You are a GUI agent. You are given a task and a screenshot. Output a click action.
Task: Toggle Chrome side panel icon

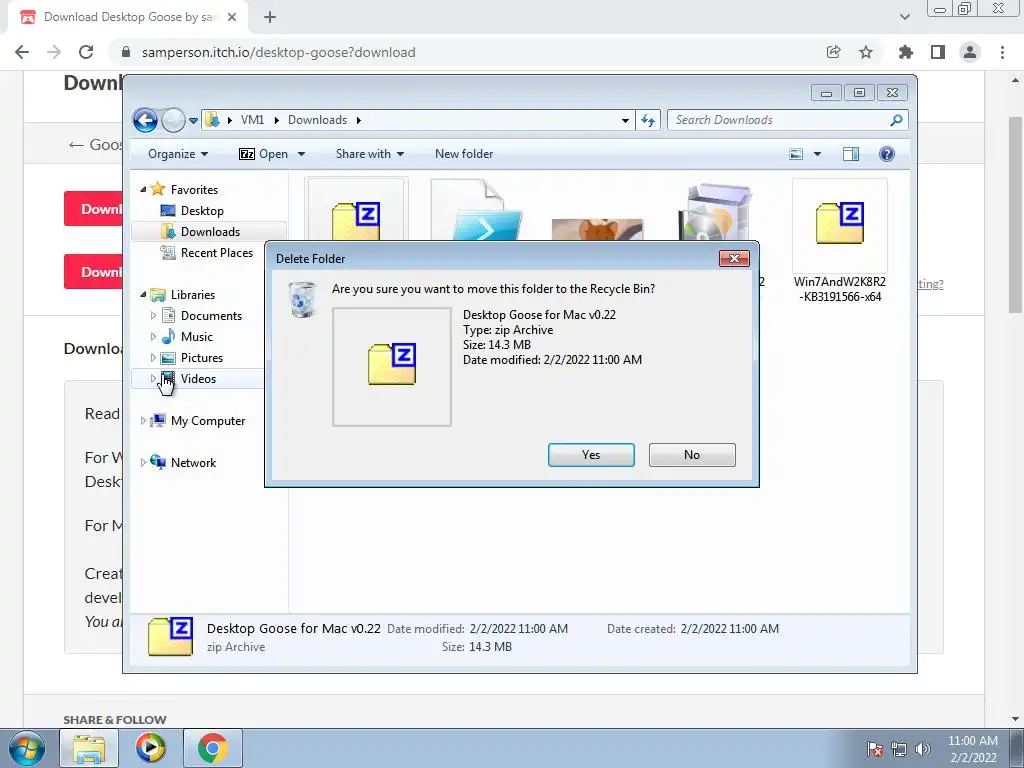coord(938,52)
